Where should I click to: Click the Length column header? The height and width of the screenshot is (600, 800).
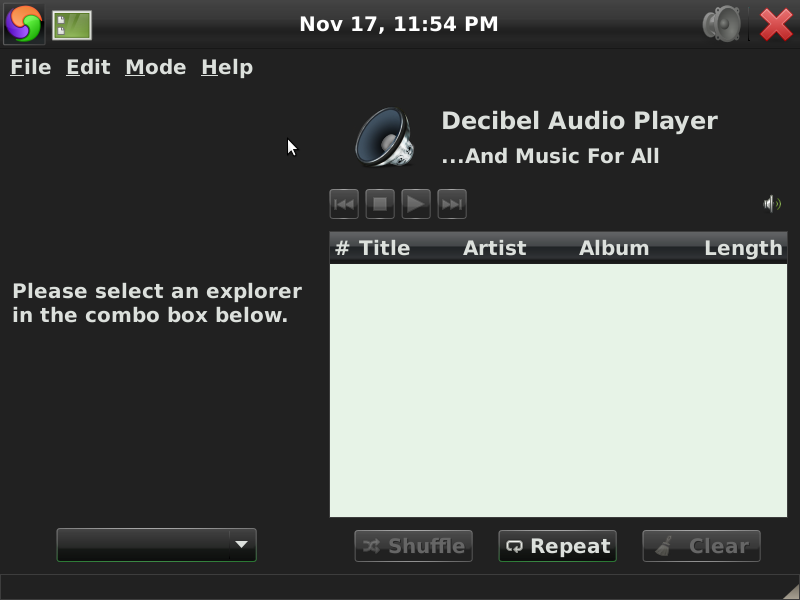coord(743,248)
